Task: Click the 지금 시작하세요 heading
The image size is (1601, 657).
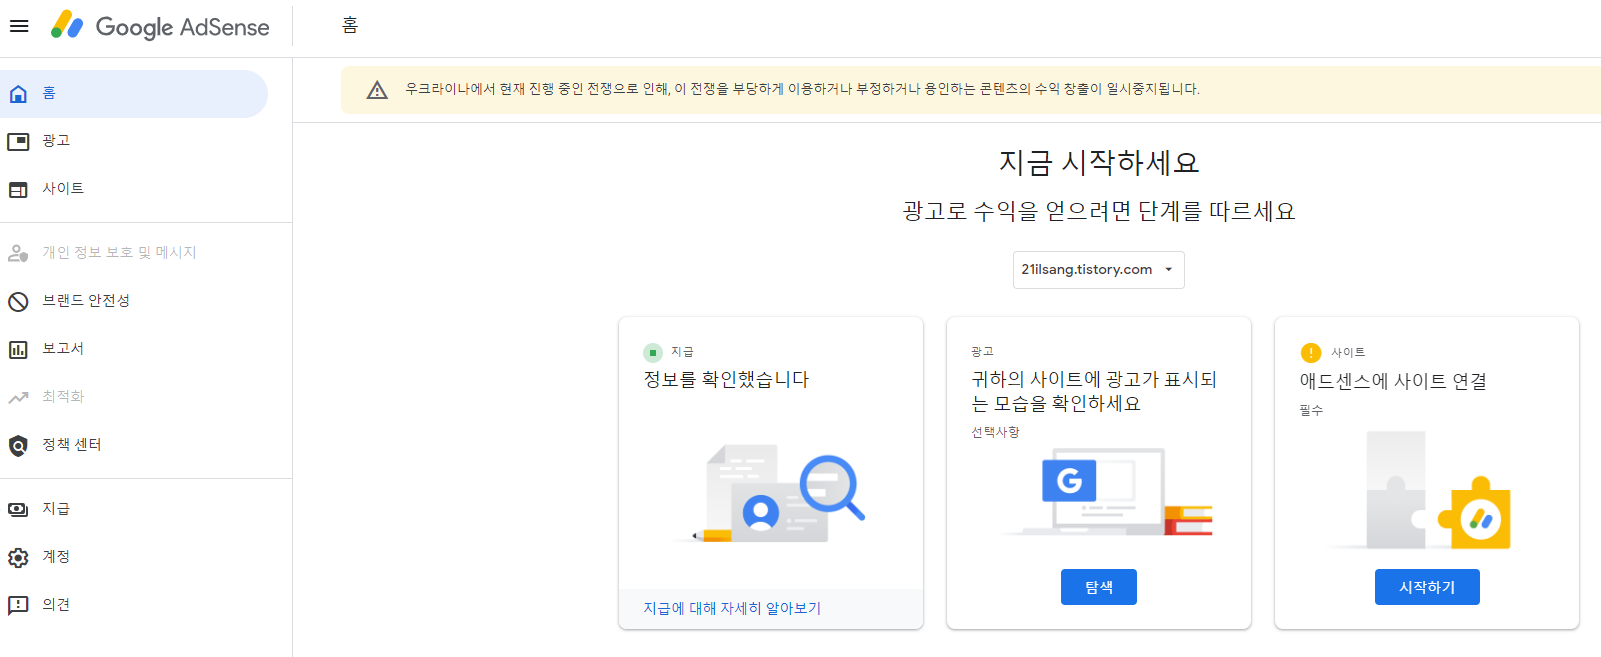Action: click(1098, 162)
